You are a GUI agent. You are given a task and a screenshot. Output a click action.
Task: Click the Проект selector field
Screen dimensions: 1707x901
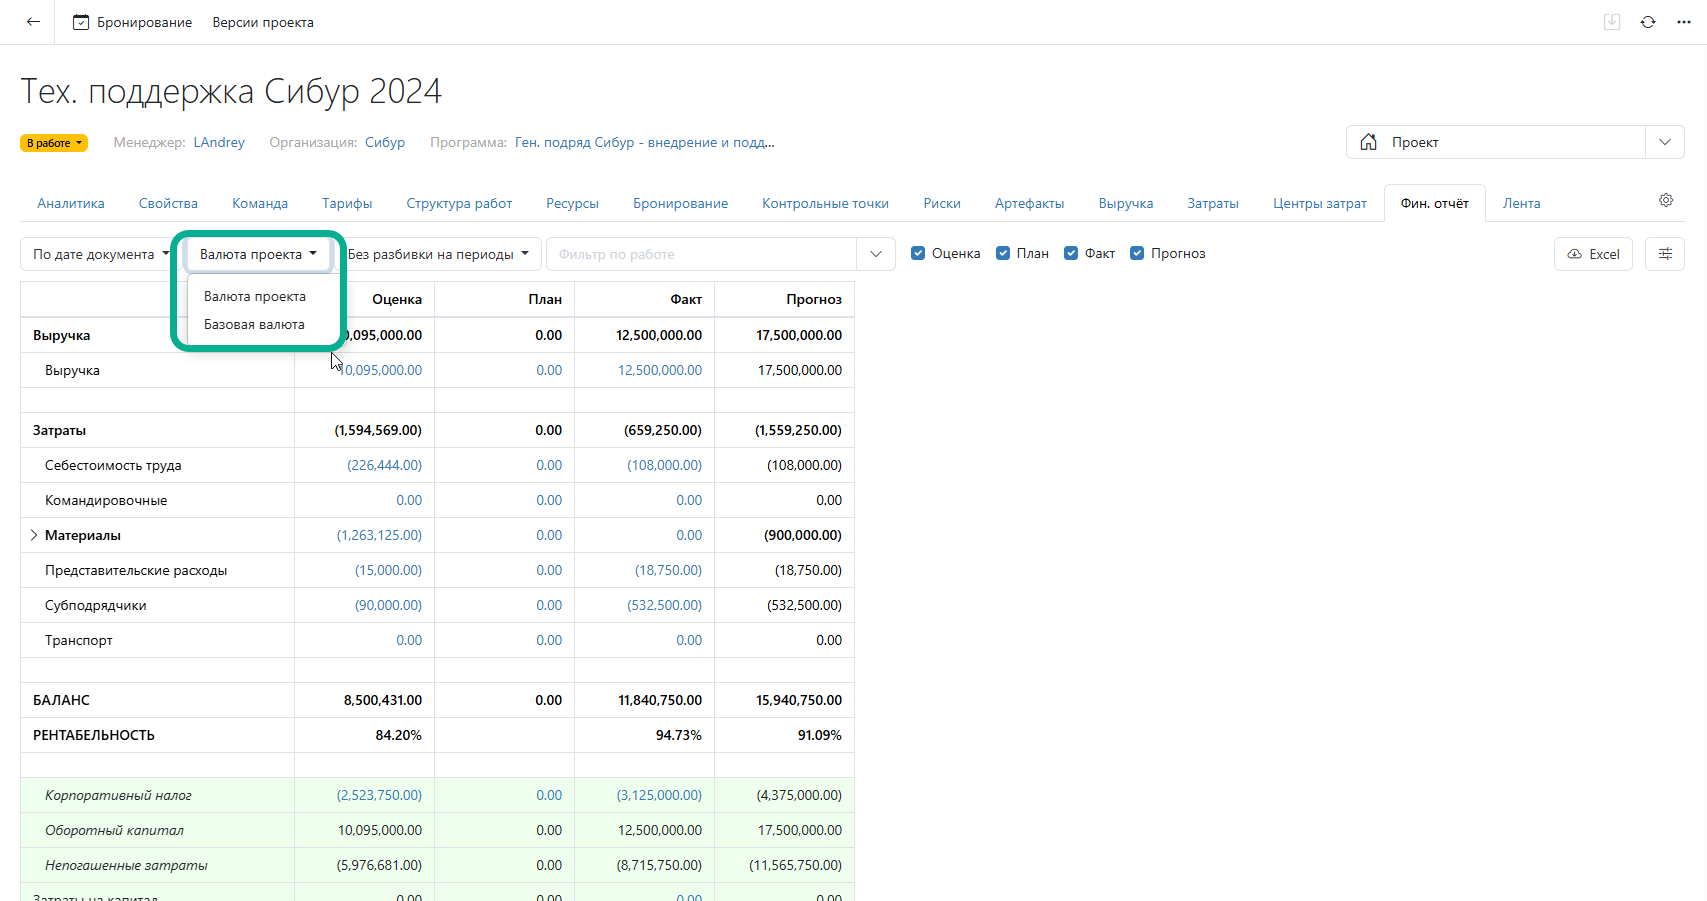(x=1496, y=142)
